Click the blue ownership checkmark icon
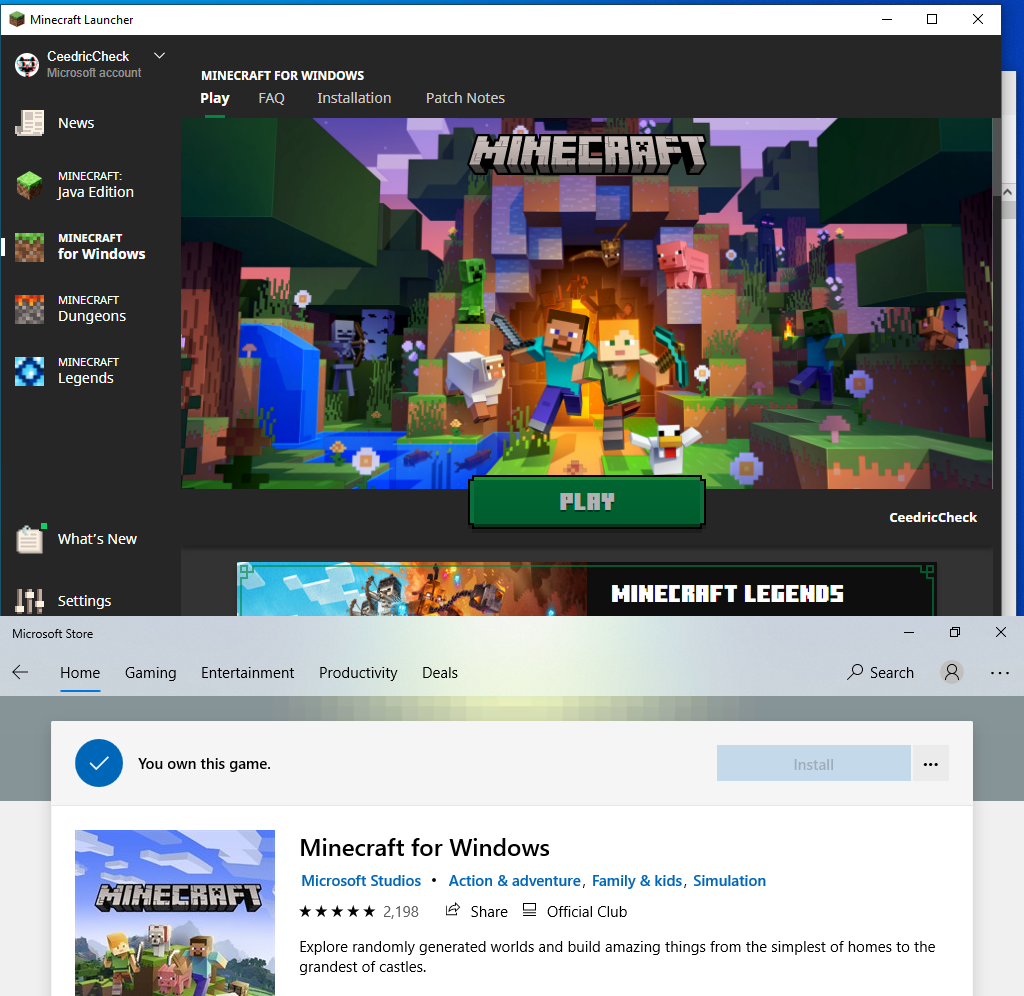The height and width of the screenshot is (996, 1024). [99, 763]
